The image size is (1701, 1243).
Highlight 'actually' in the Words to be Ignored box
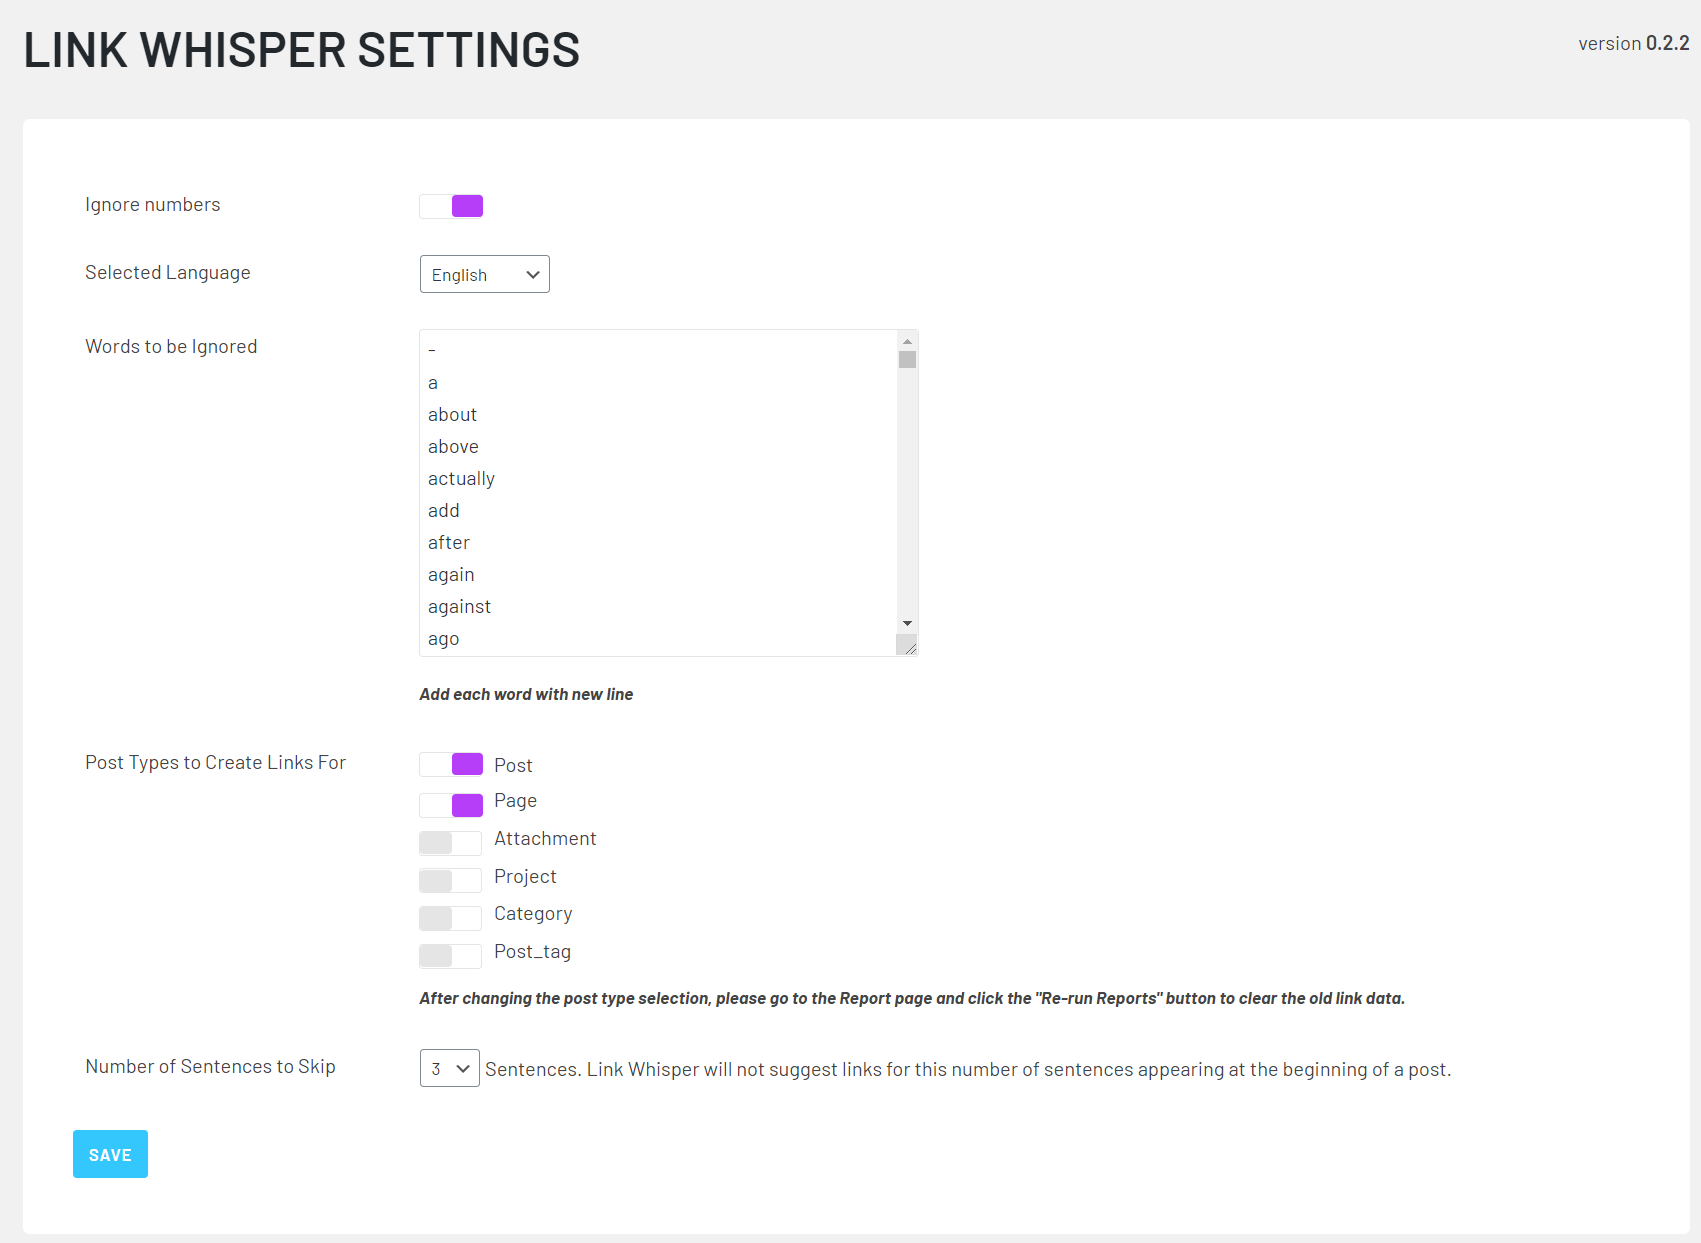pos(460,478)
